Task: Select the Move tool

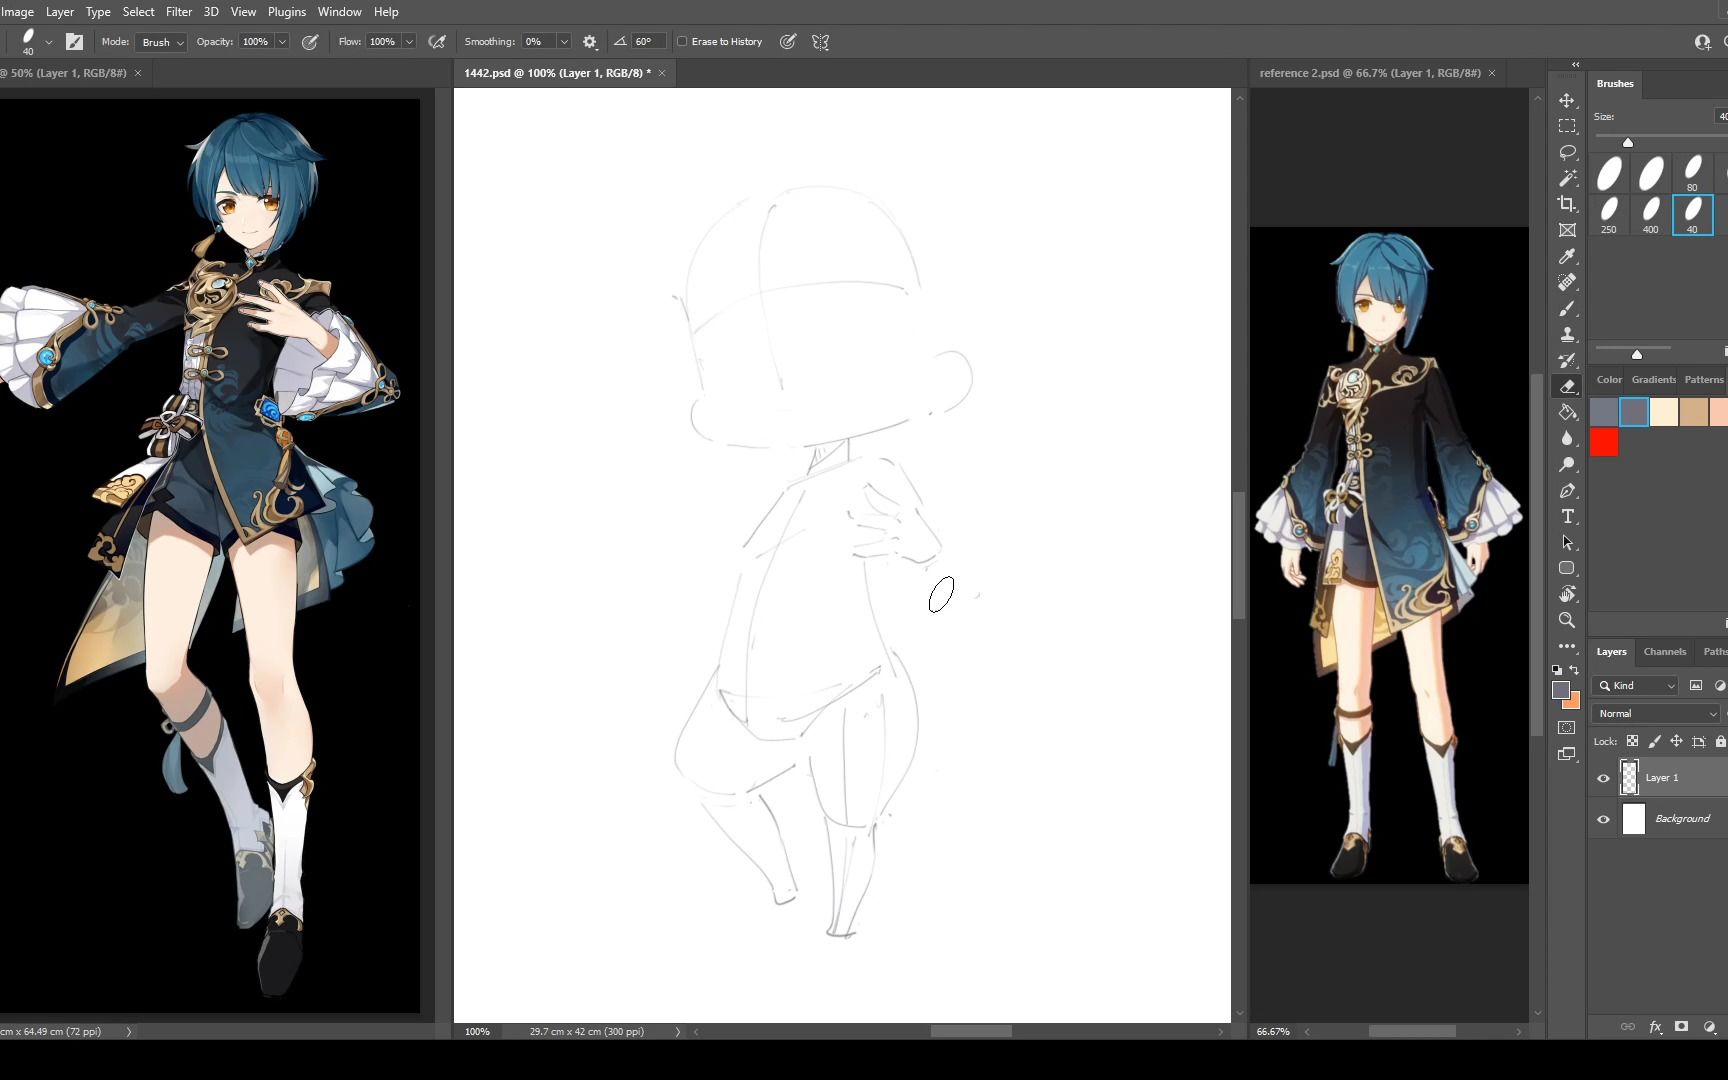Action: point(1567,101)
